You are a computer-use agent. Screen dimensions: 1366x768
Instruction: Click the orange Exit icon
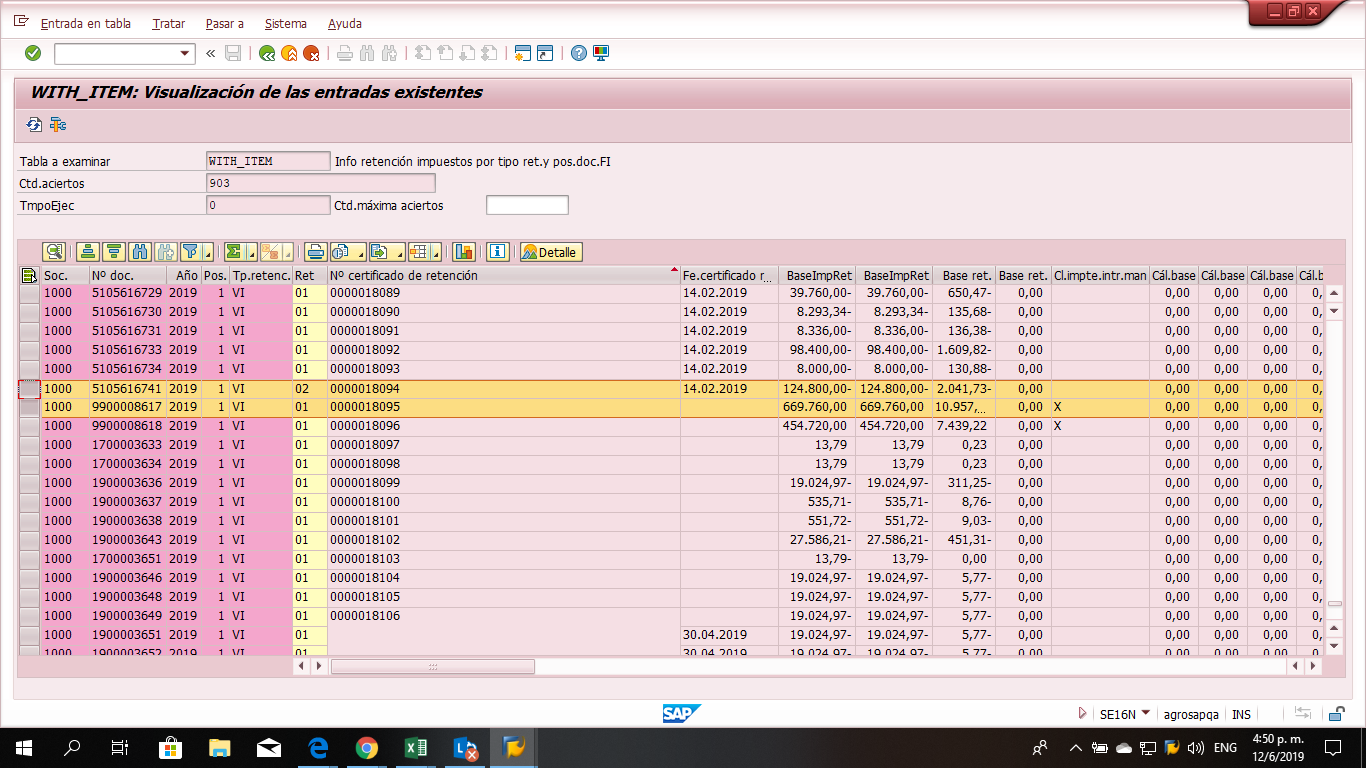289,53
